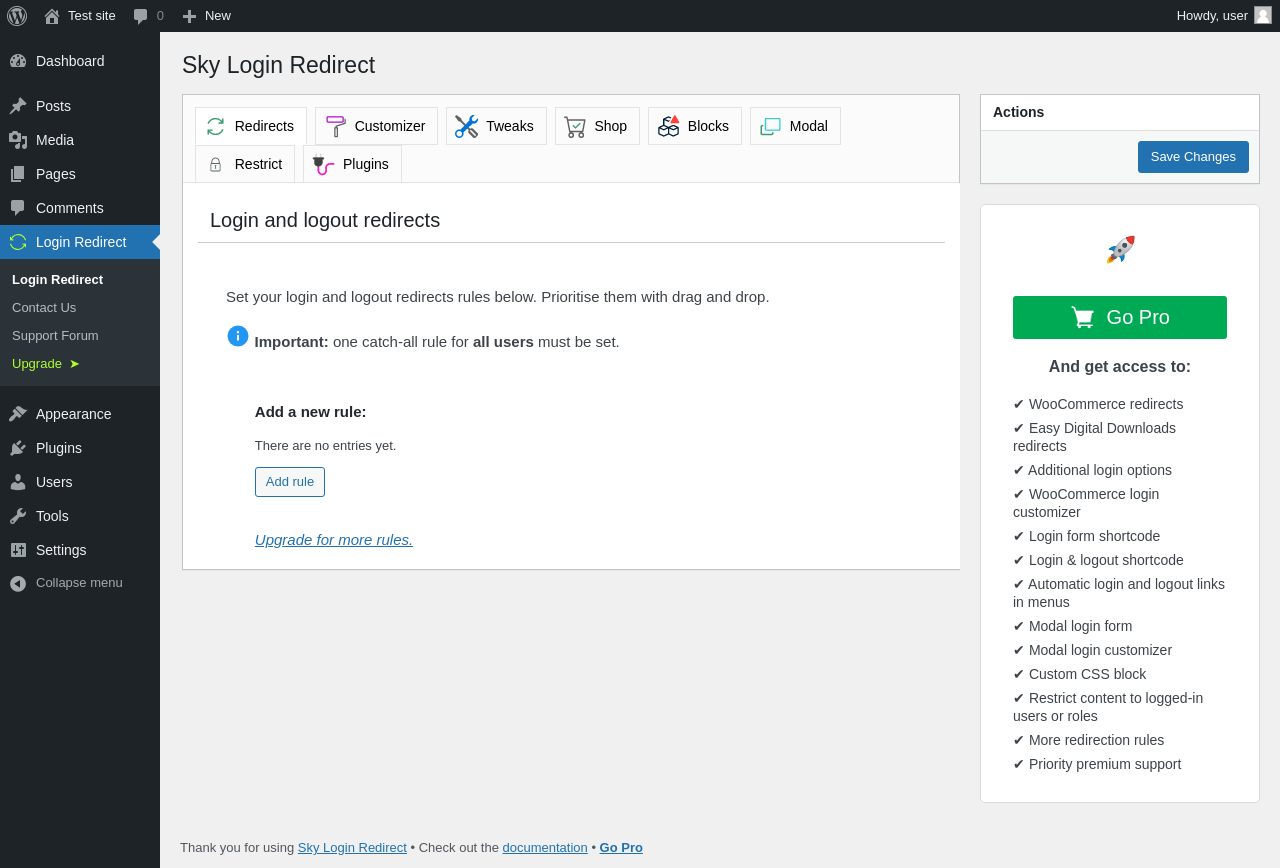The height and width of the screenshot is (868, 1280).
Task: Click the Test site home icon
Action: coord(52,16)
